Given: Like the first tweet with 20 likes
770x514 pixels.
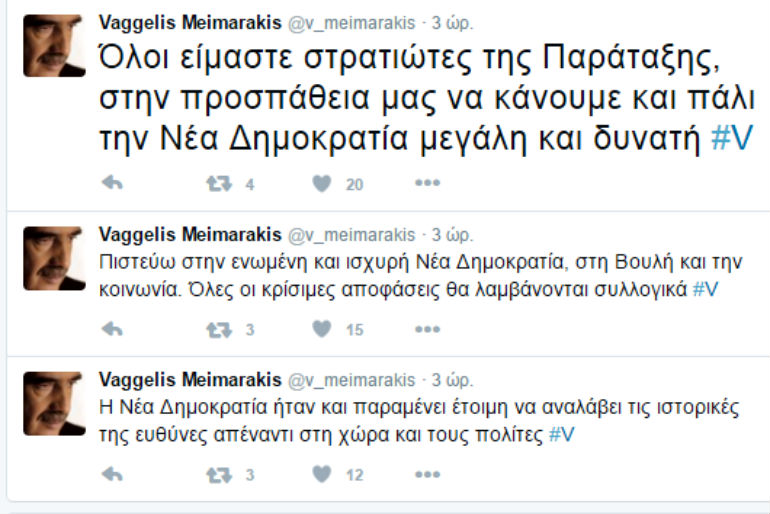Looking at the screenshot, I should click(x=321, y=184).
